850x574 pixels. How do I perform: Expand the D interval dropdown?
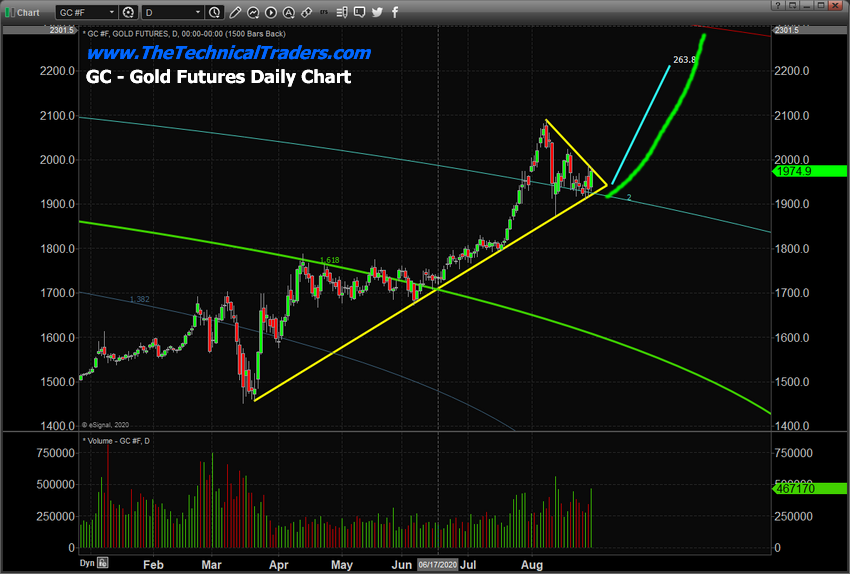[197, 12]
